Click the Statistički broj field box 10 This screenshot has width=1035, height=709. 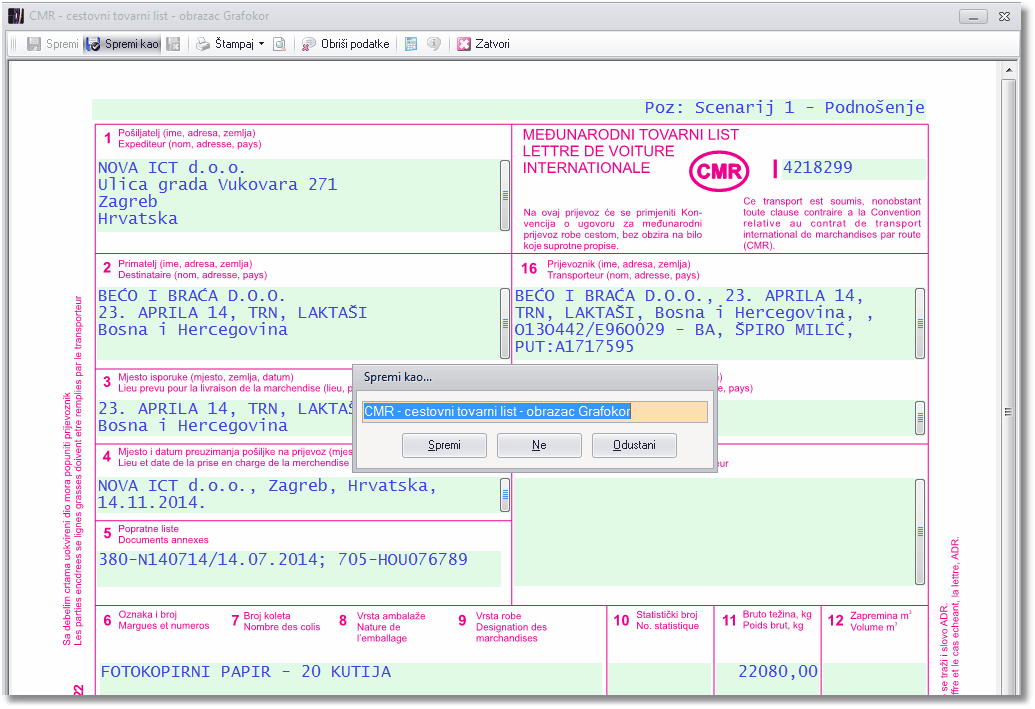tap(660, 679)
